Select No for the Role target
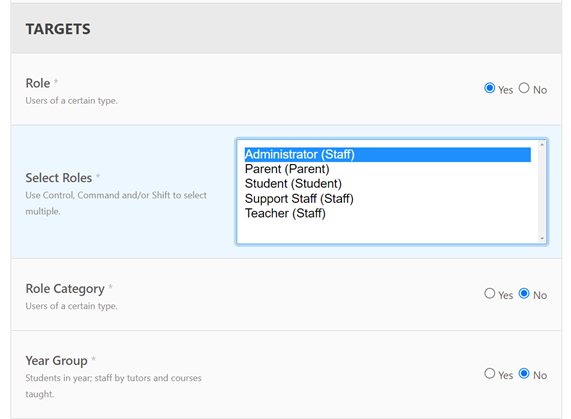The height and width of the screenshot is (419, 571). coord(524,88)
